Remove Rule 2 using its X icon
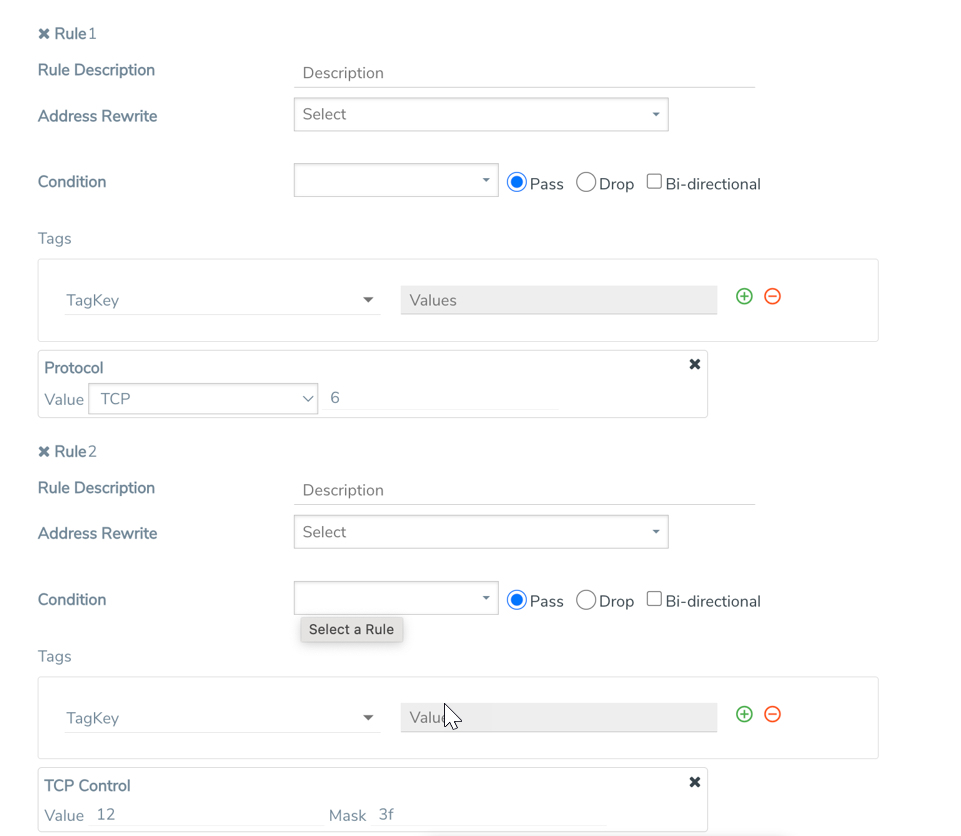This screenshot has width=961, height=836. click(x=44, y=452)
